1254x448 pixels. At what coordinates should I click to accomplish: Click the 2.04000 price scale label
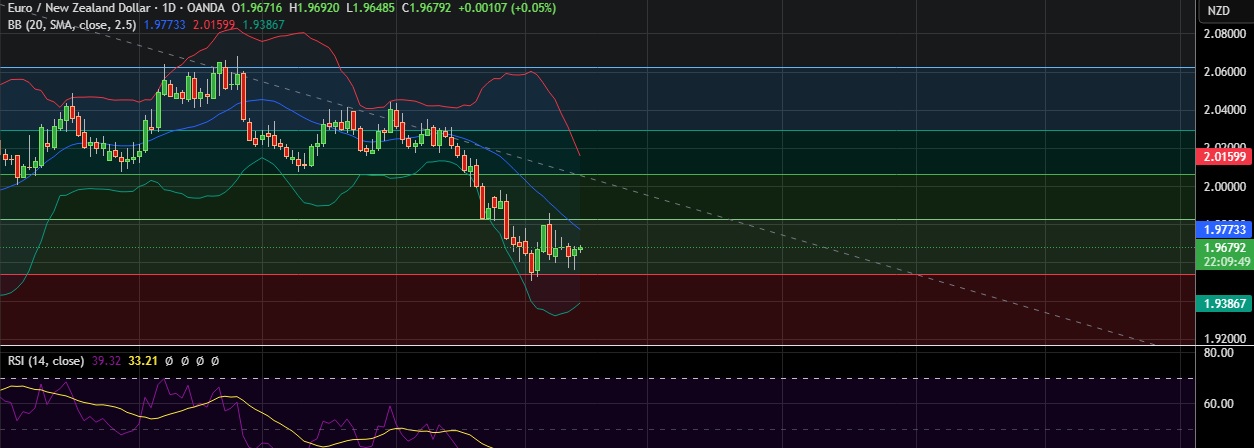pyautogui.click(x=1224, y=110)
